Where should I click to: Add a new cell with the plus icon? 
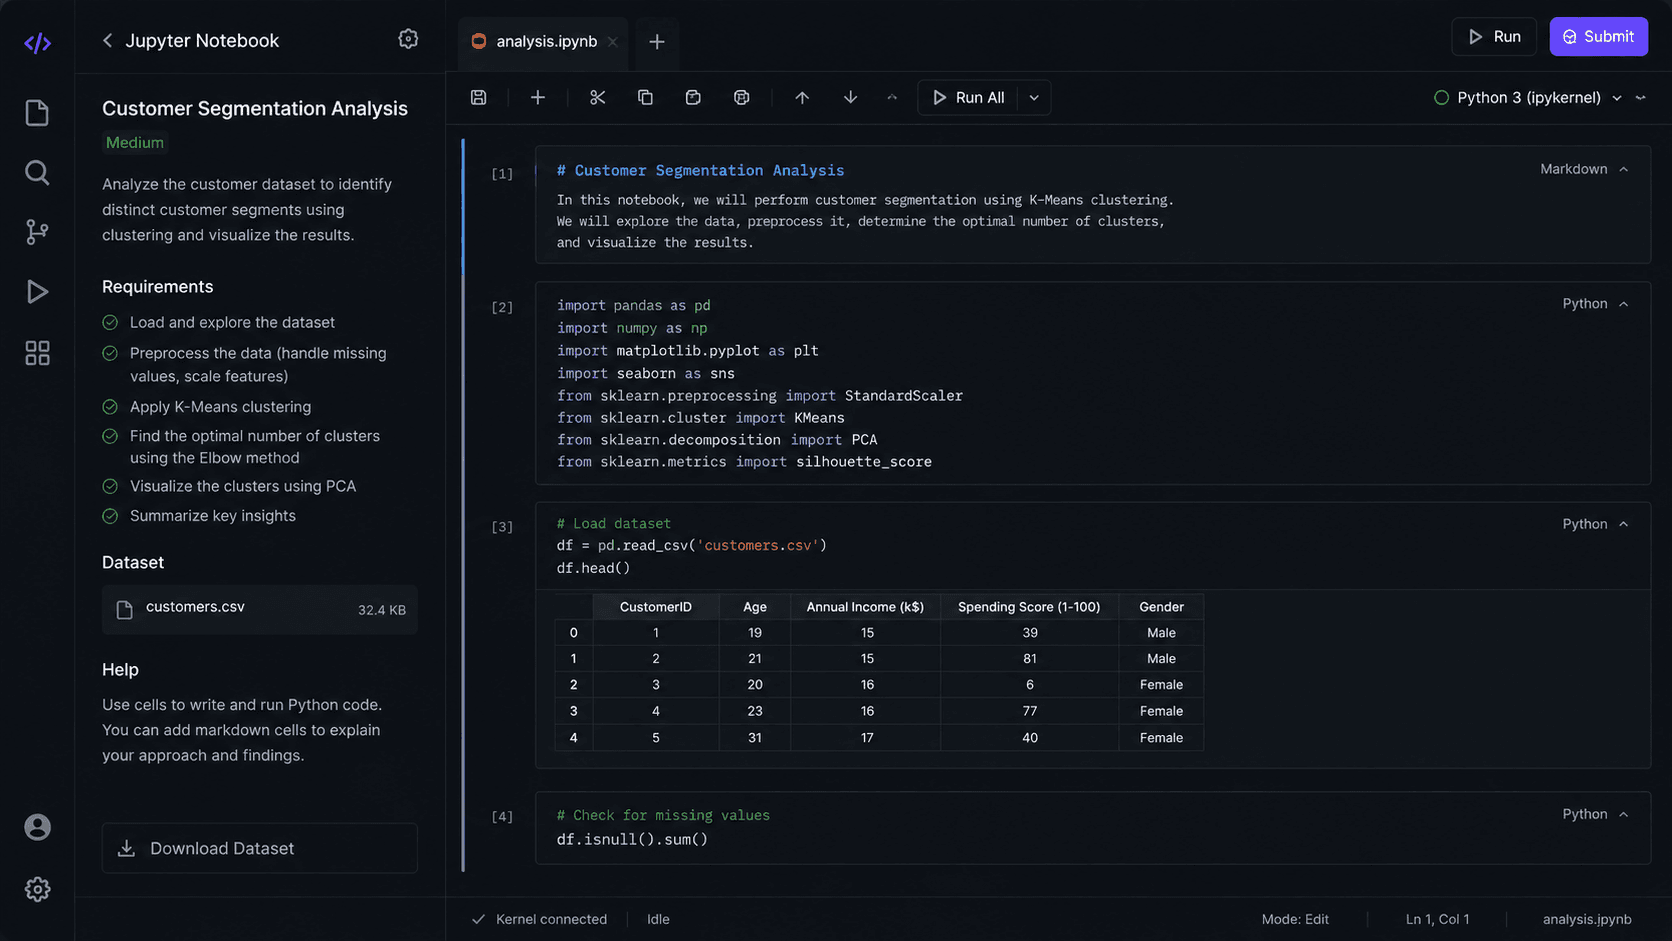pyautogui.click(x=538, y=97)
